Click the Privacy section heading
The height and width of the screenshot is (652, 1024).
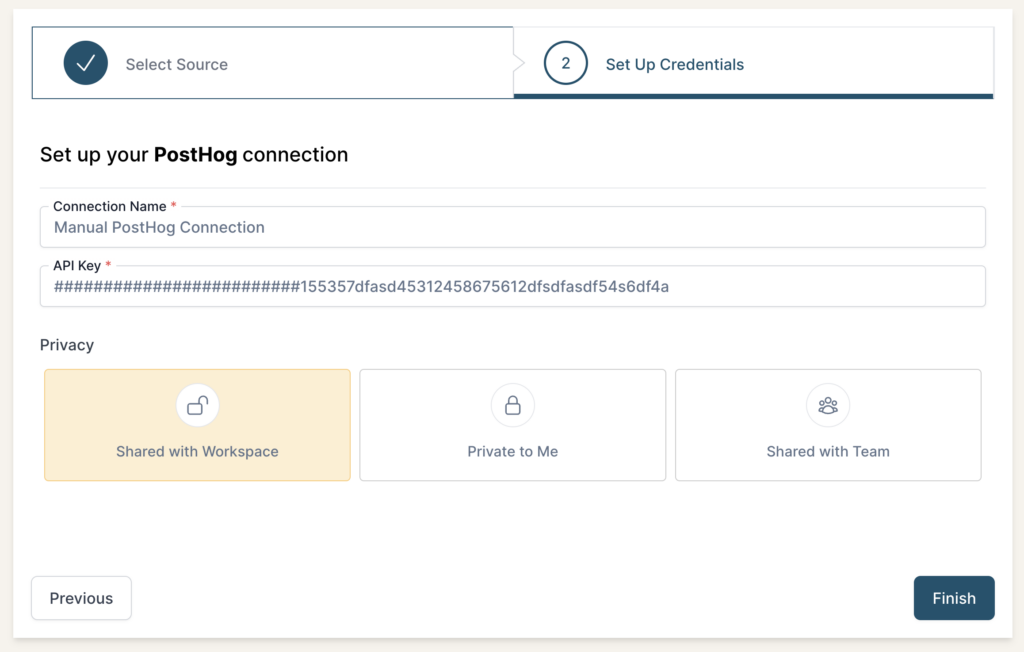pos(67,345)
